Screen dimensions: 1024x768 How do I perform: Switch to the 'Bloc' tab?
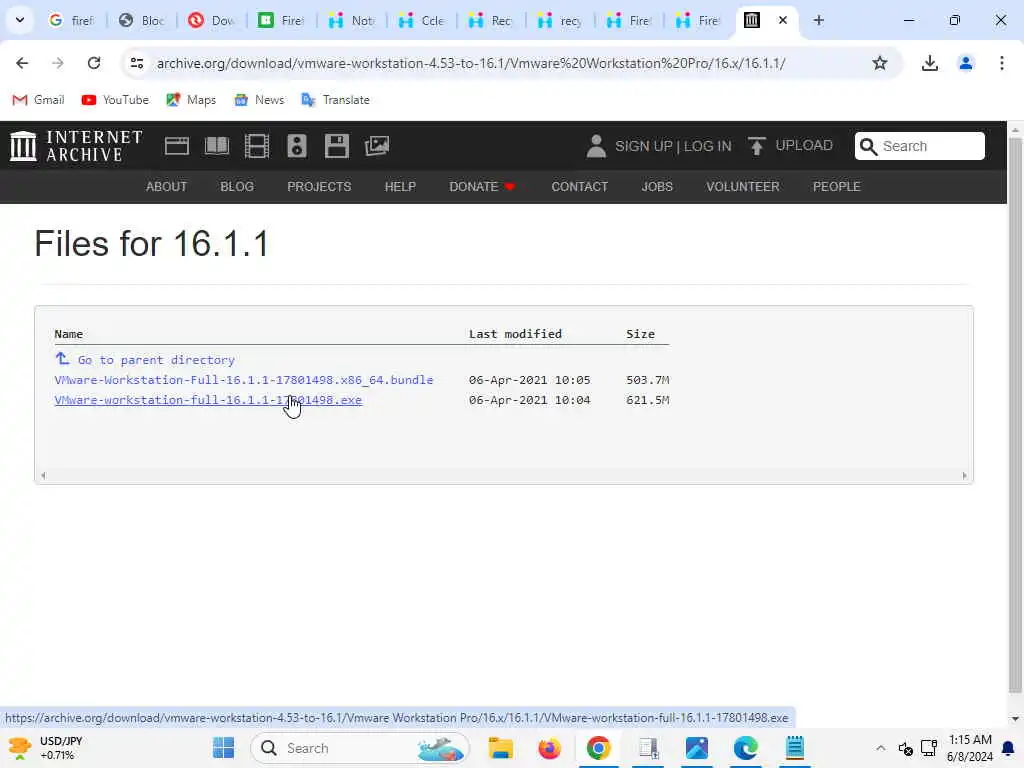(x=142, y=20)
